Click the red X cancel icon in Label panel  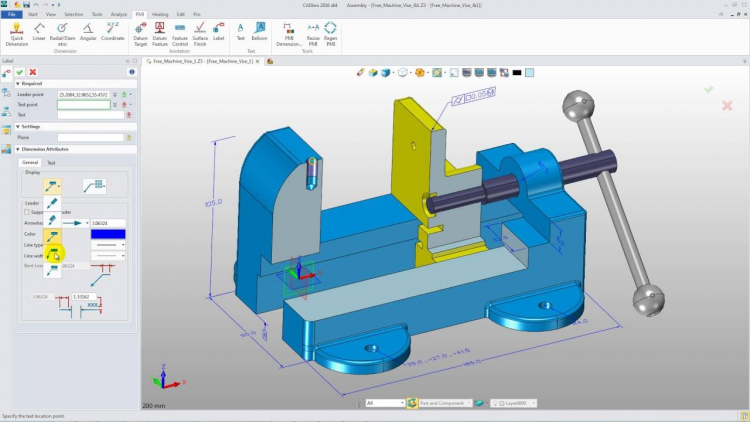pyautogui.click(x=33, y=72)
